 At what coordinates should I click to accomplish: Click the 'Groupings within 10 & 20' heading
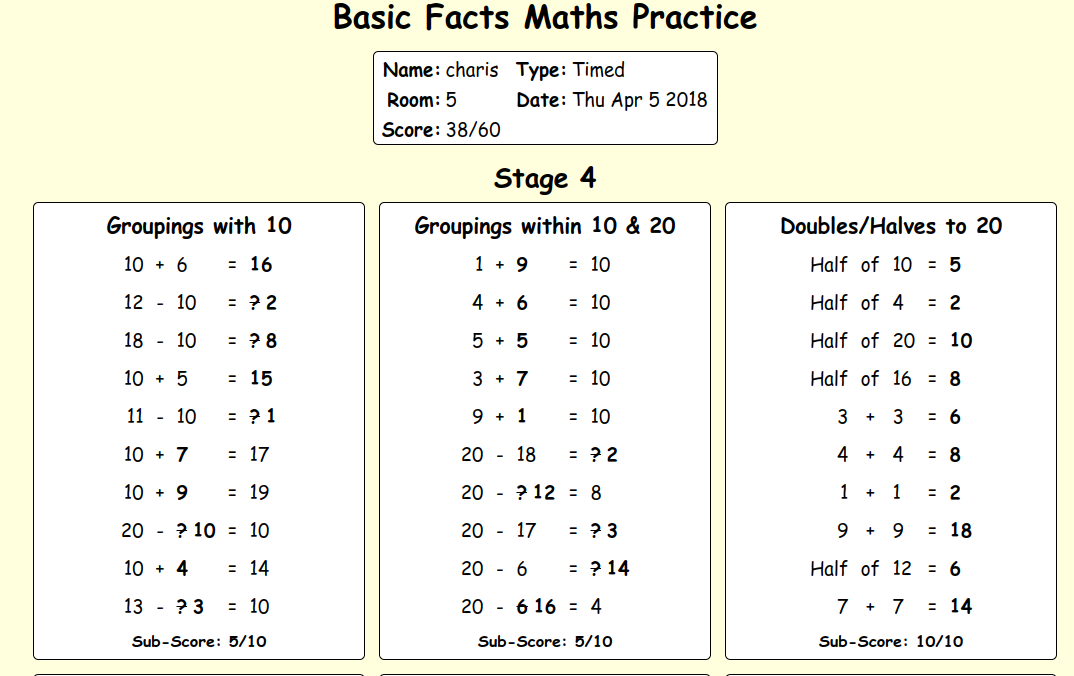(545, 226)
